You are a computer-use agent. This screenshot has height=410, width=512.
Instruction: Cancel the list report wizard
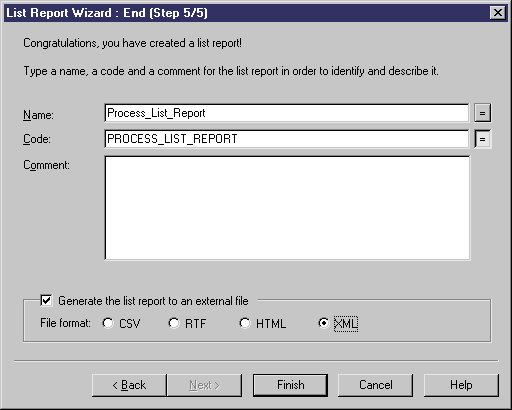pyautogui.click(x=376, y=385)
